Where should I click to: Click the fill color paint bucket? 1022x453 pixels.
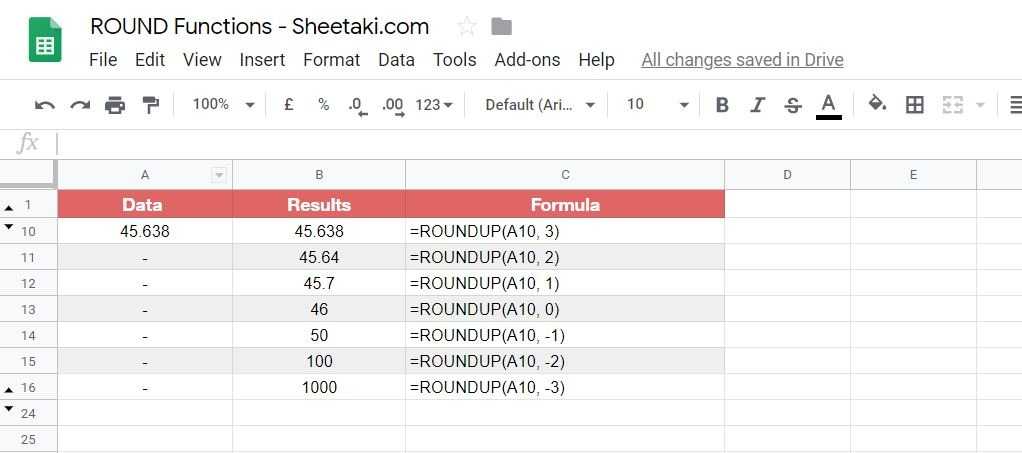tap(877, 104)
